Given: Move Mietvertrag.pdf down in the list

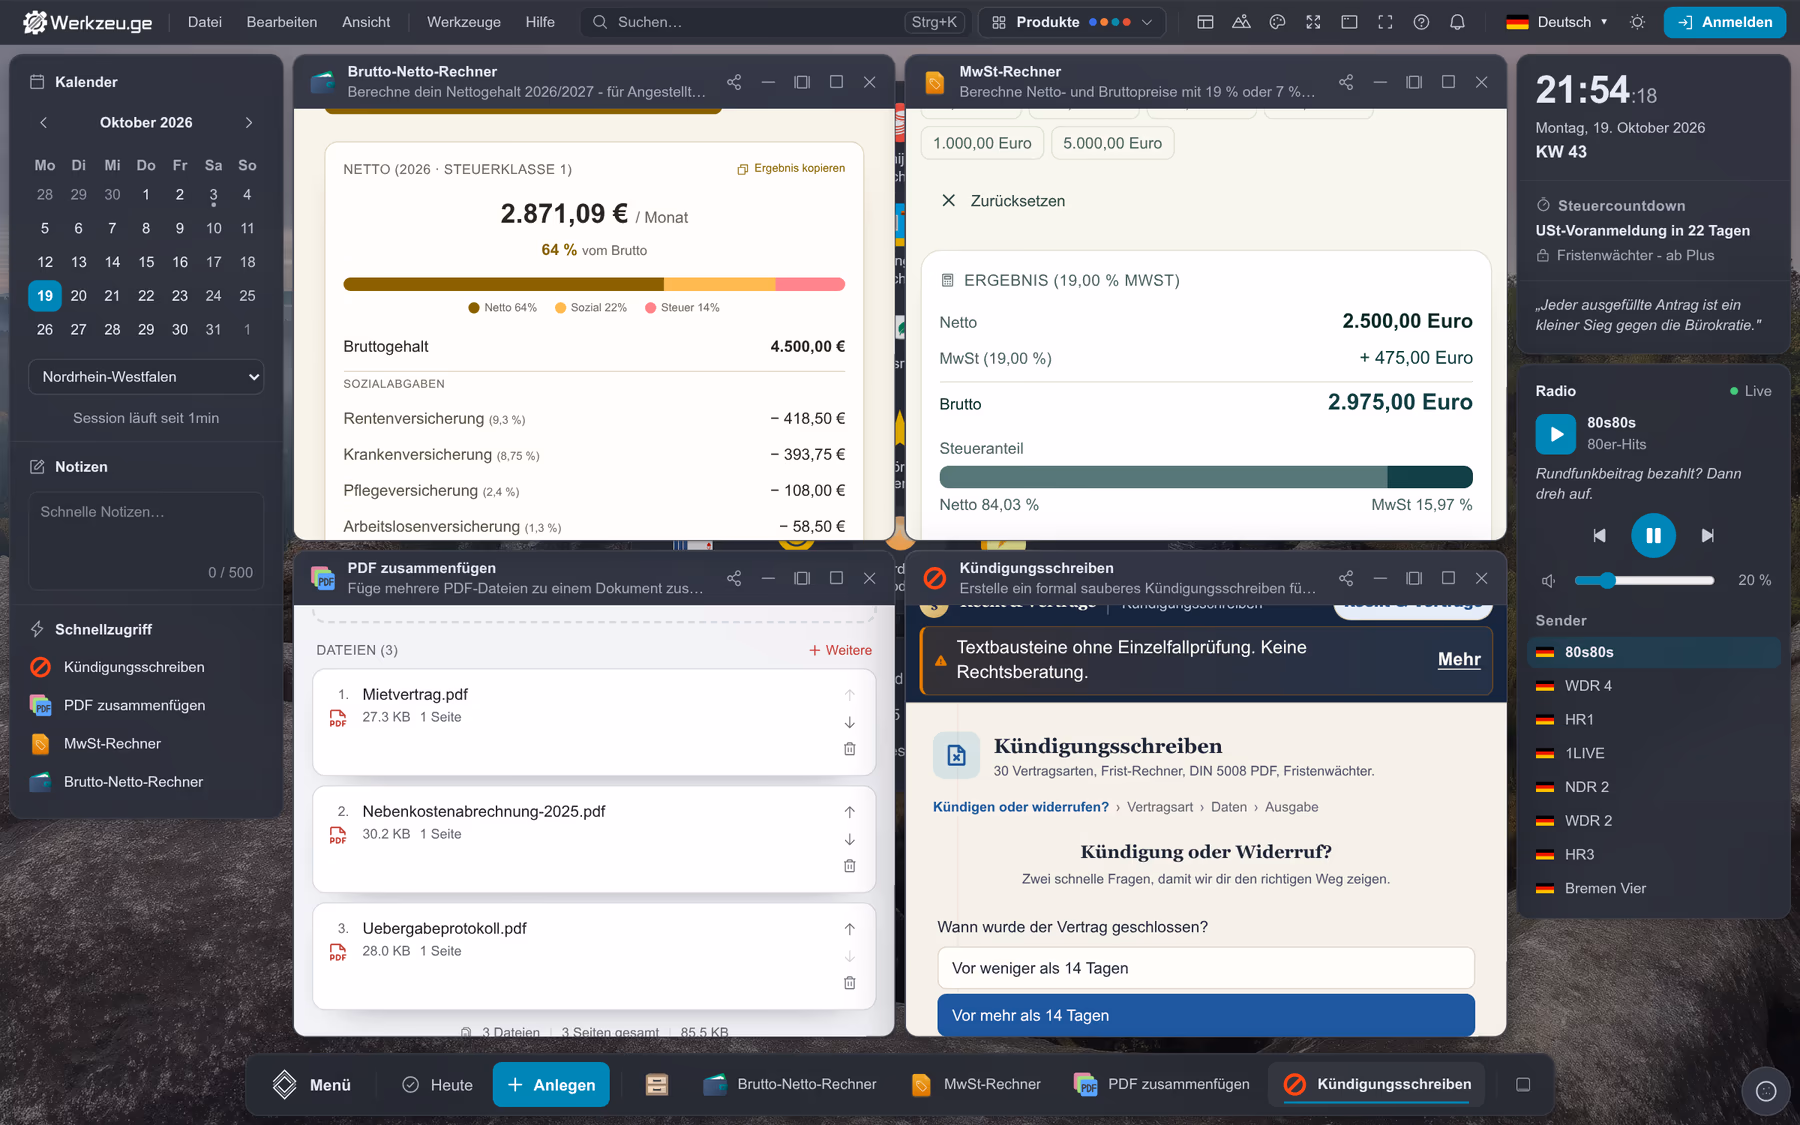Looking at the screenshot, I should tap(849, 722).
